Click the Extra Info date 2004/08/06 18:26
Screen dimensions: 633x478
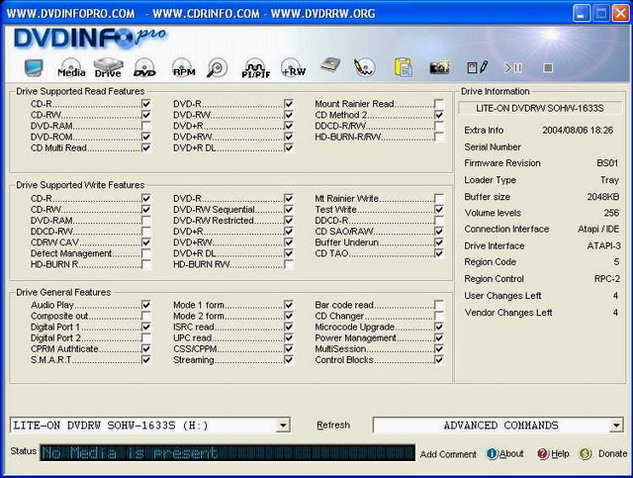(x=578, y=130)
